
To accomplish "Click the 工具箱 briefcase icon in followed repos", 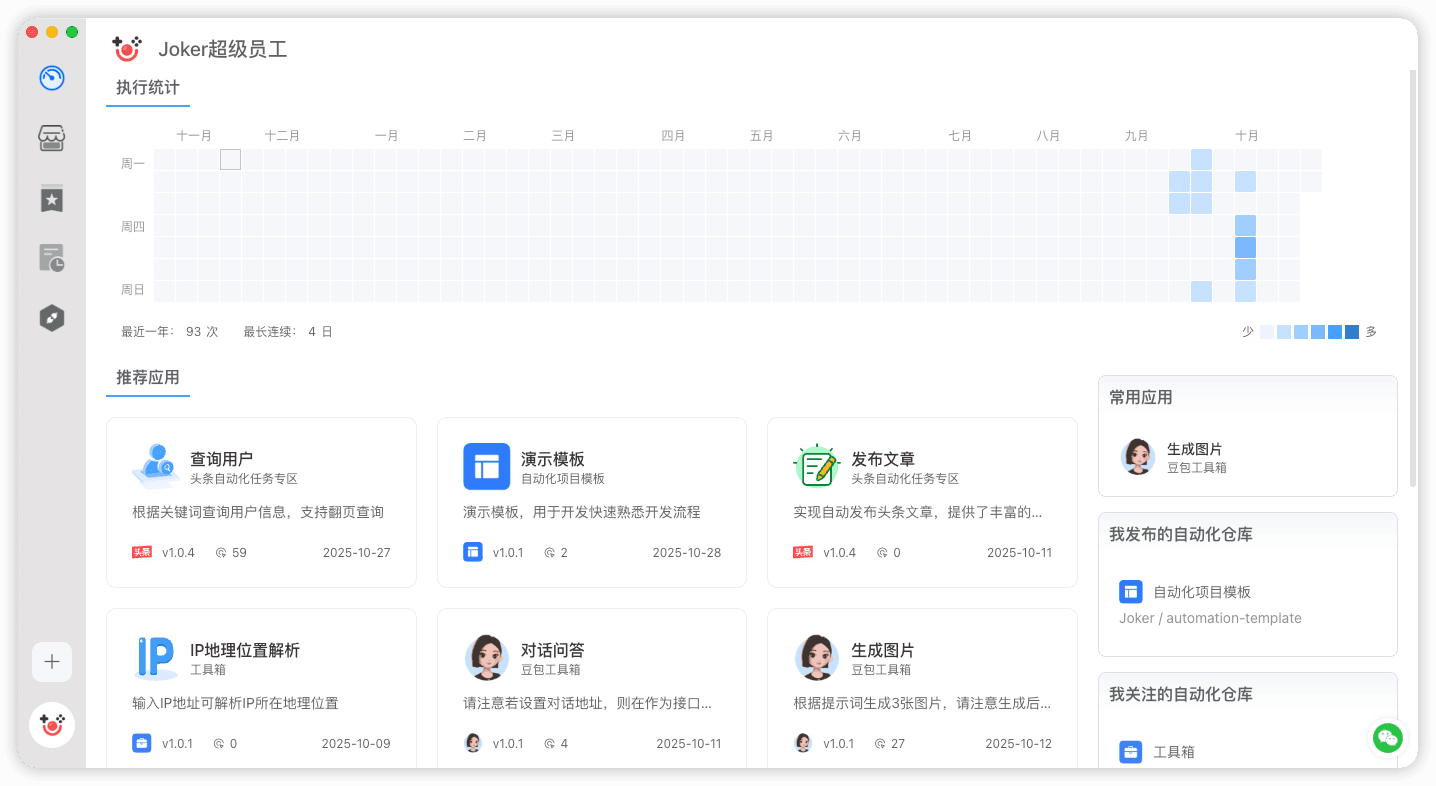I will [1131, 751].
